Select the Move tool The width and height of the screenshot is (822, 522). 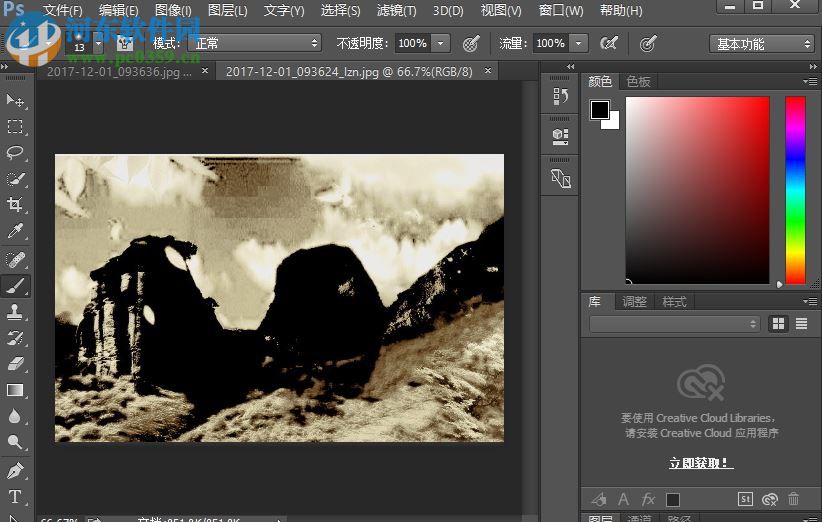click(15, 100)
